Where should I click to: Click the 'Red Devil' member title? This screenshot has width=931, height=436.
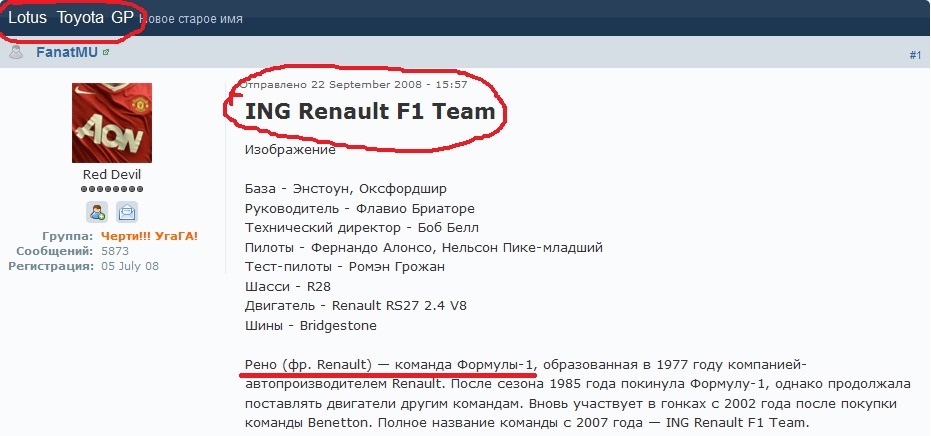(x=112, y=175)
